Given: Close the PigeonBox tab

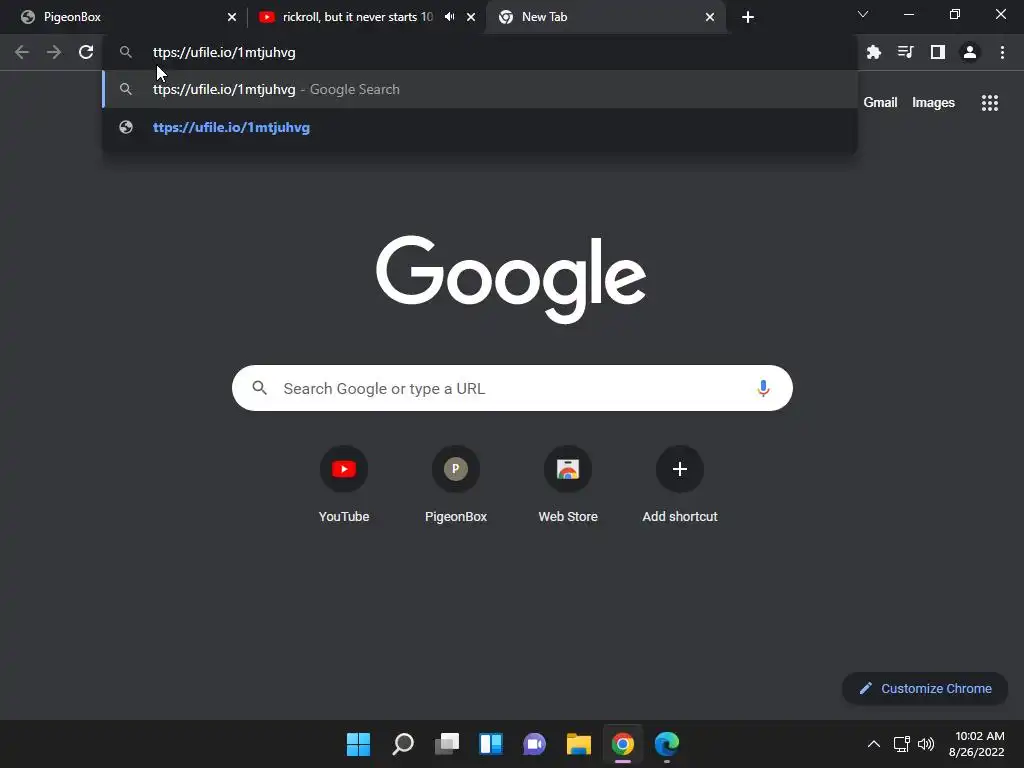Looking at the screenshot, I should pyautogui.click(x=232, y=17).
